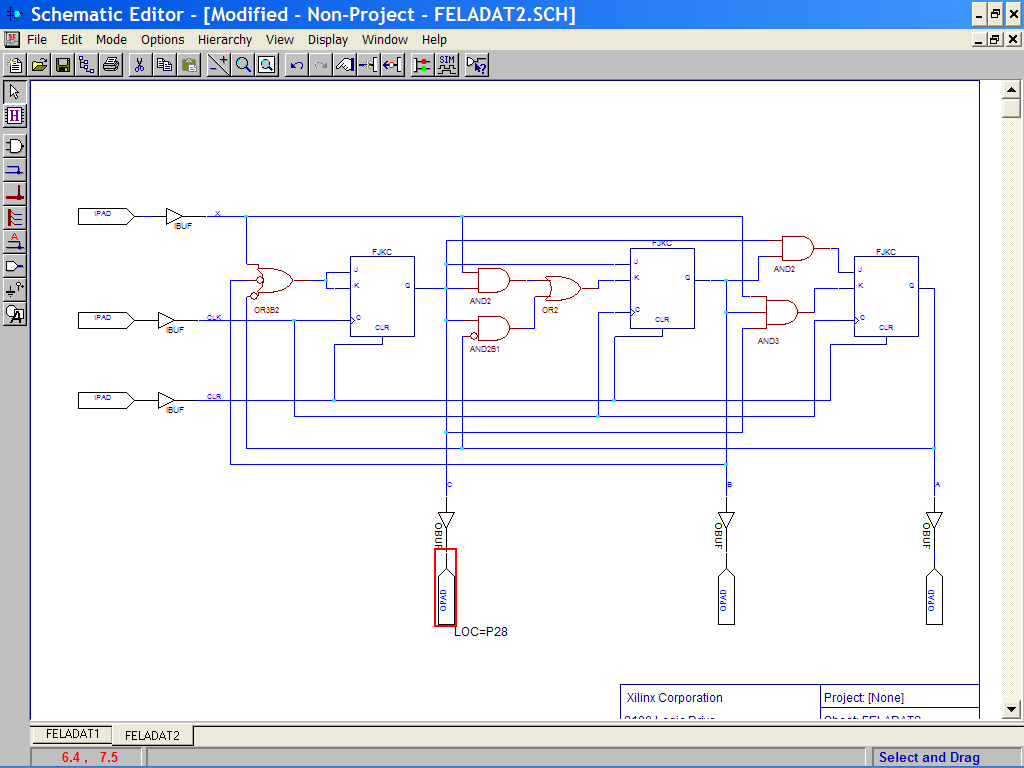Click the Project: [None] title block text

point(863,697)
